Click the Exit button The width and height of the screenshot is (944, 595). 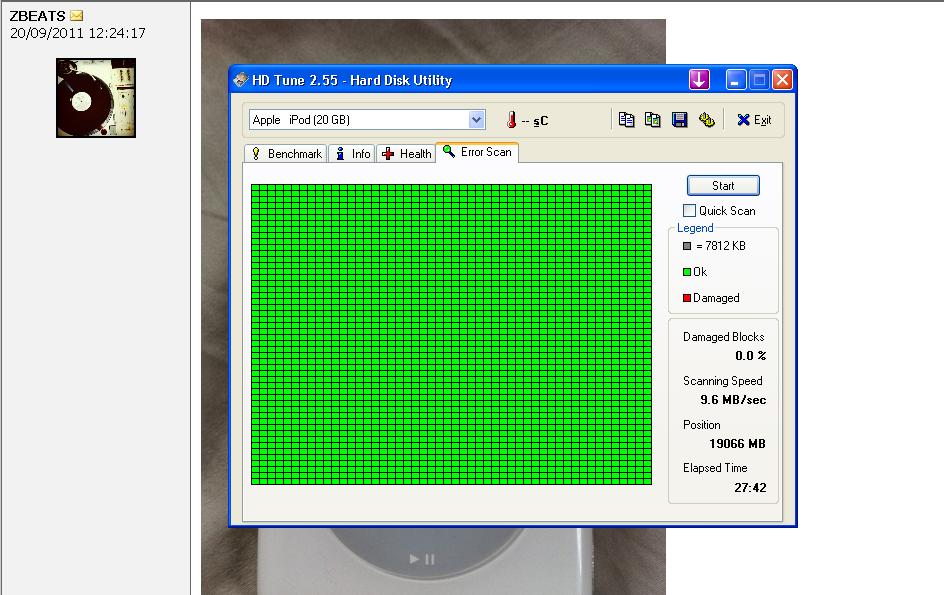[754, 120]
